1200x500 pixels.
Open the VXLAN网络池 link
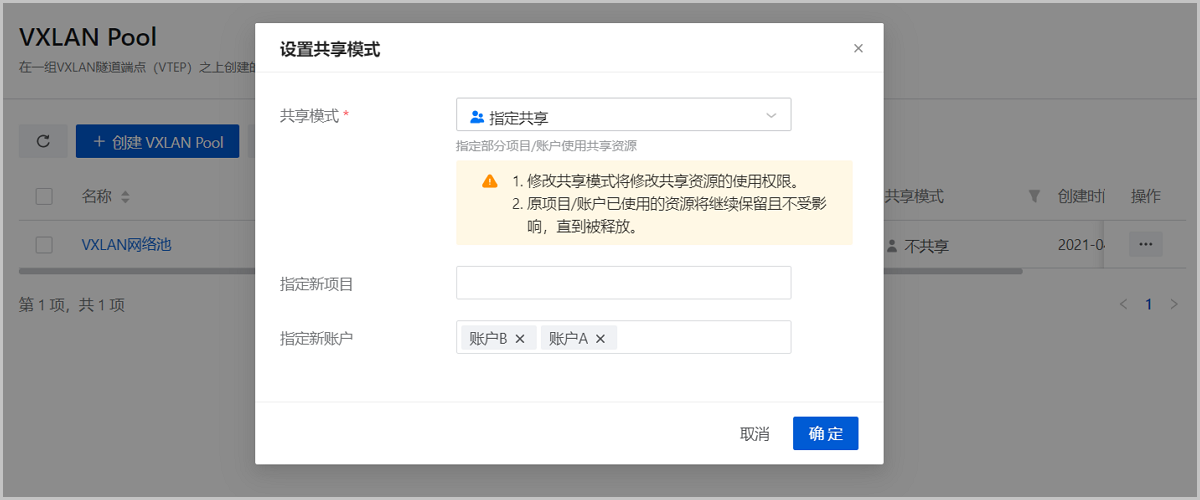tap(127, 244)
